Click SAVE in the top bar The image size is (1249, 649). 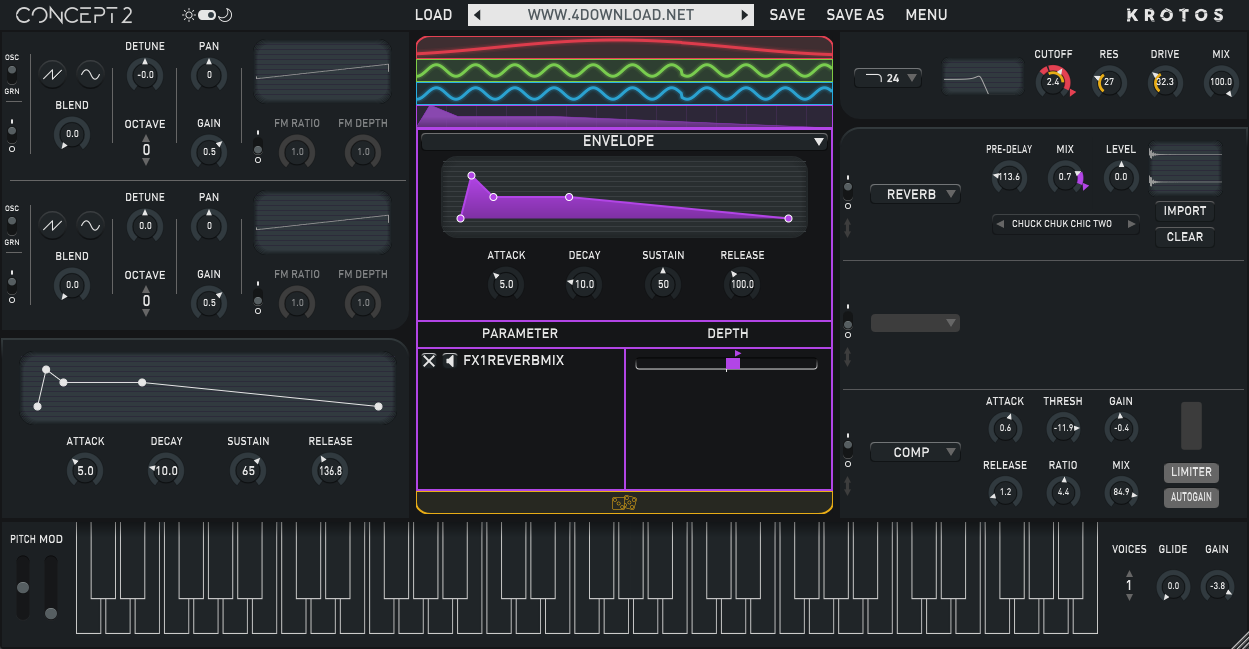tap(787, 15)
